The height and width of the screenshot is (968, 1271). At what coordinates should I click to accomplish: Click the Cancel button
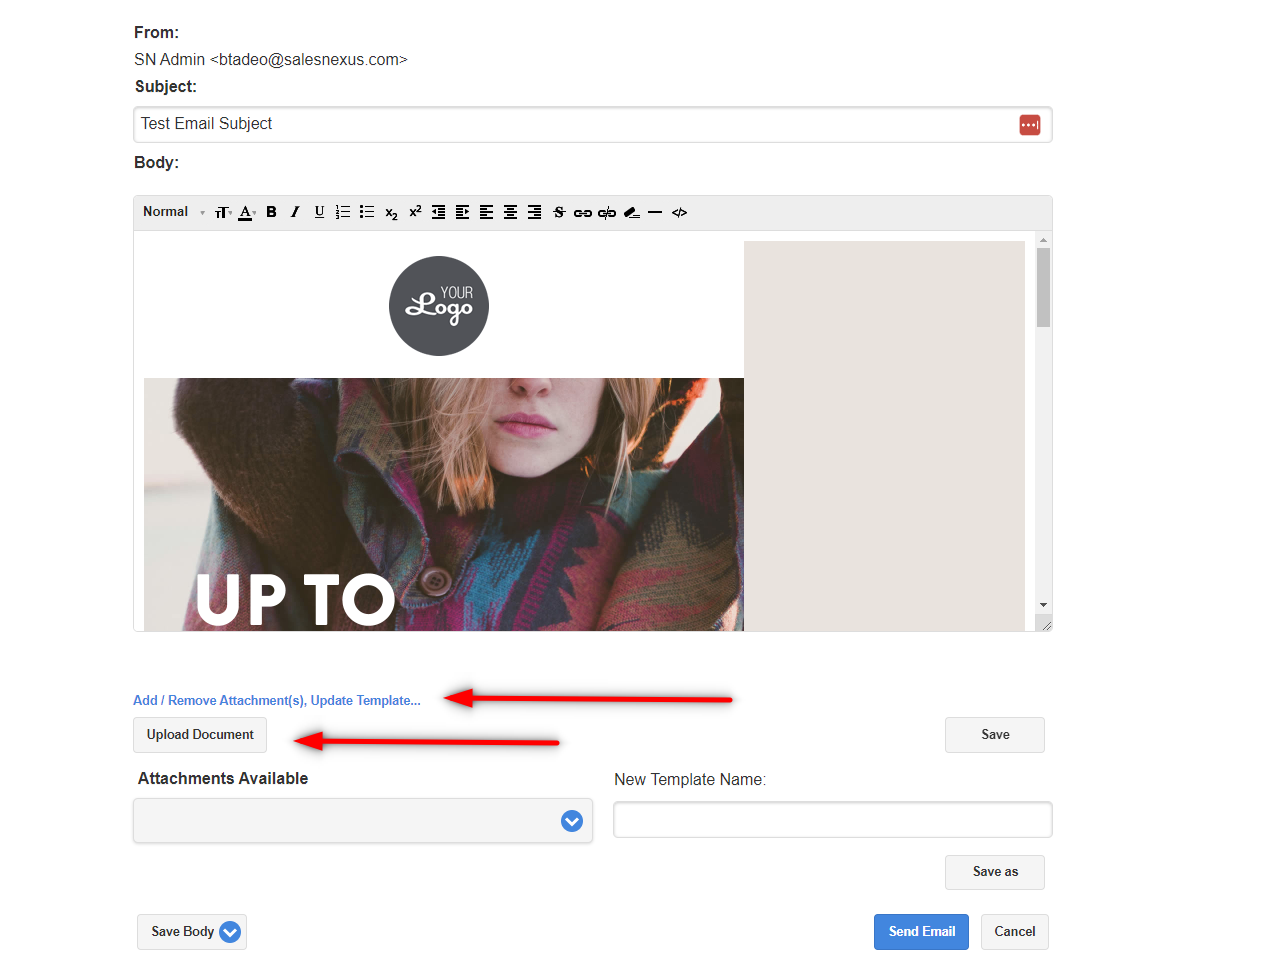tap(1015, 932)
